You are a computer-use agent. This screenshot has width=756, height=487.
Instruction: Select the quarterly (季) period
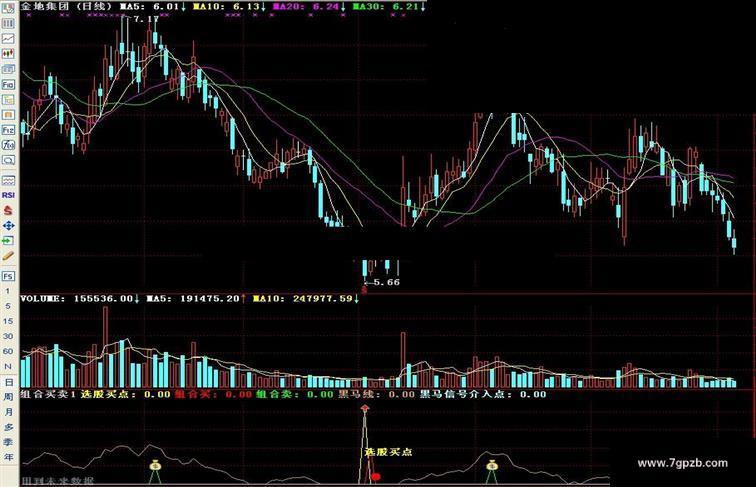click(8, 442)
